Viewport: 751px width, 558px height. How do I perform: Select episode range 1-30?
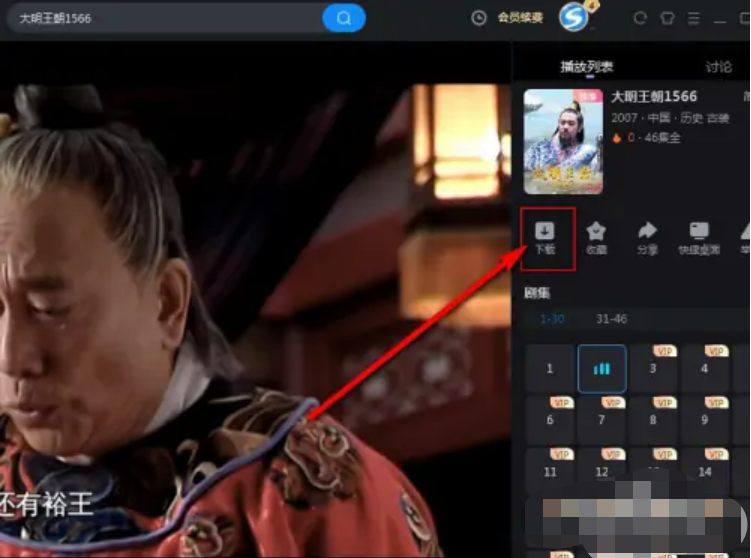click(551, 319)
